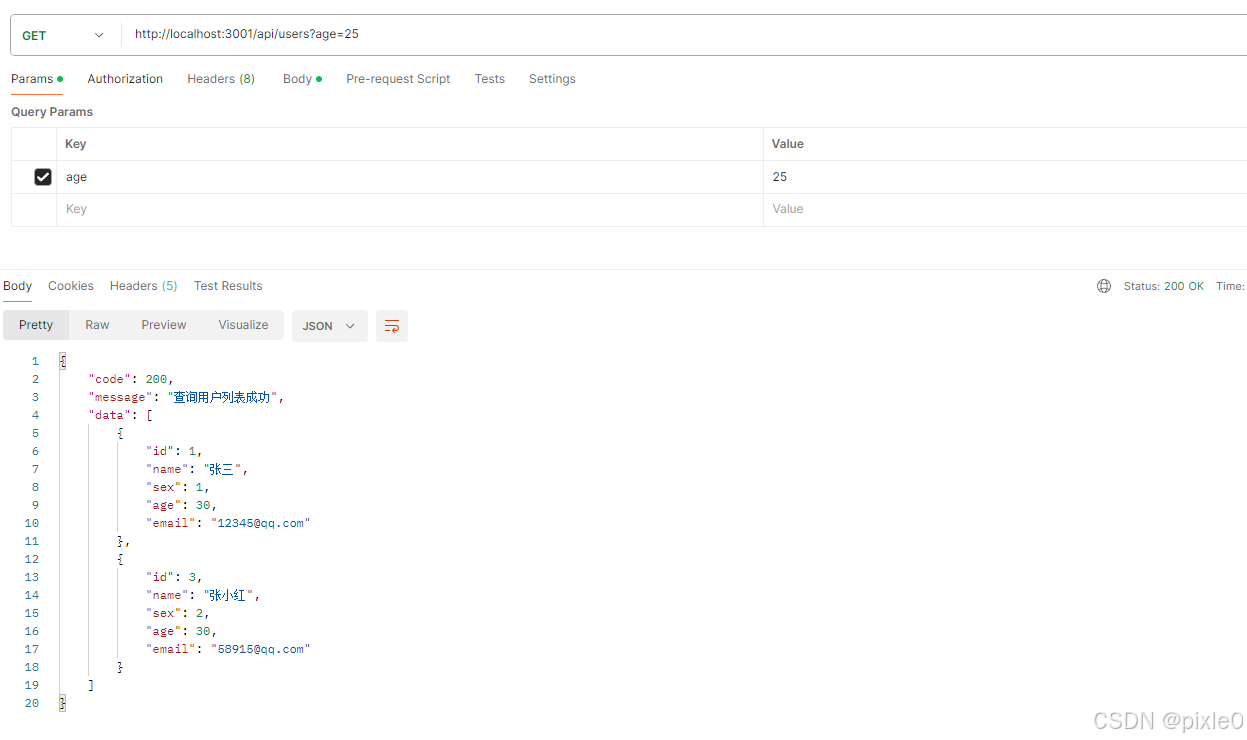This screenshot has width=1247, height=740.
Task: Select the response Body tab
Action: tap(18, 286)
